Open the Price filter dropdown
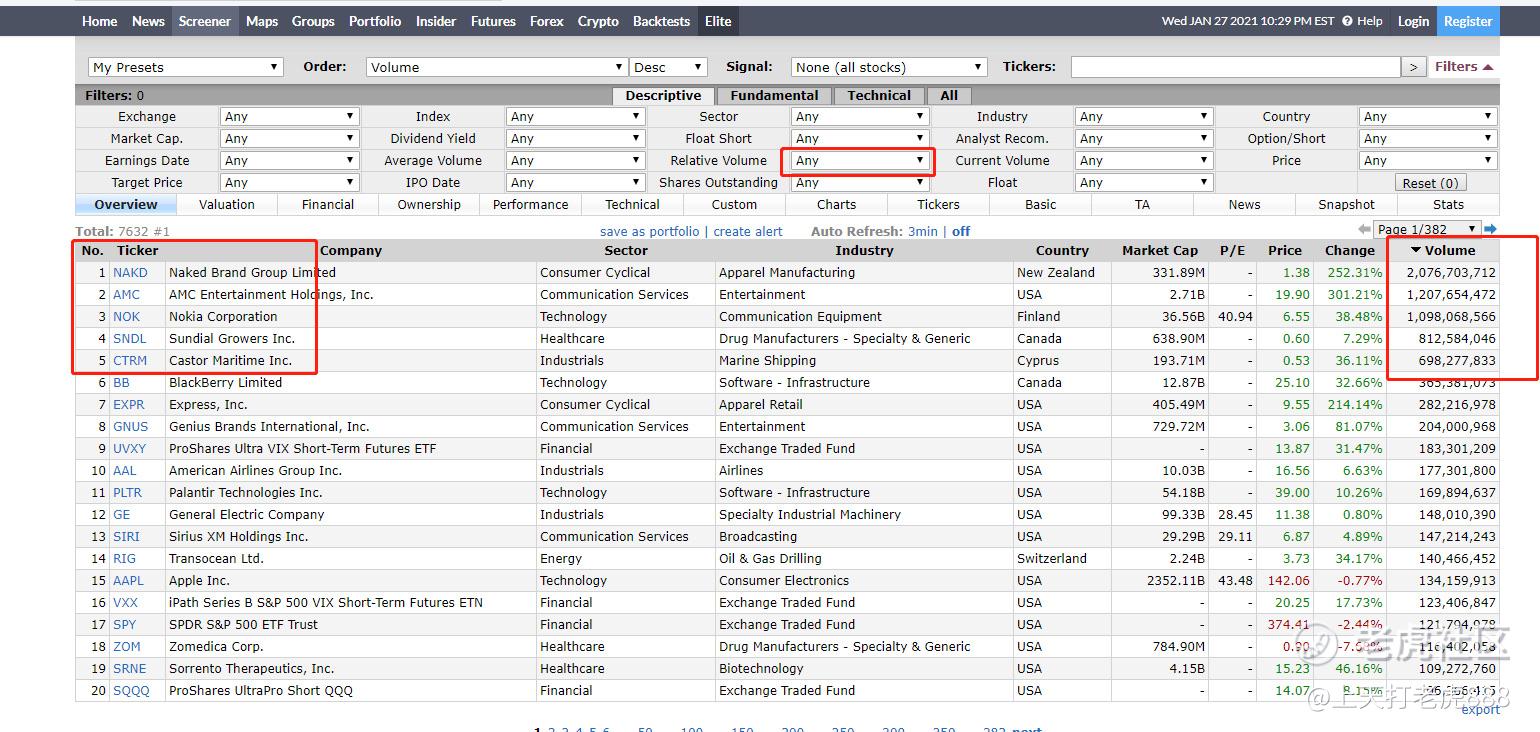Image resolution: width=1540 pixels, height=732 pixels. (x=1428, y=161)
